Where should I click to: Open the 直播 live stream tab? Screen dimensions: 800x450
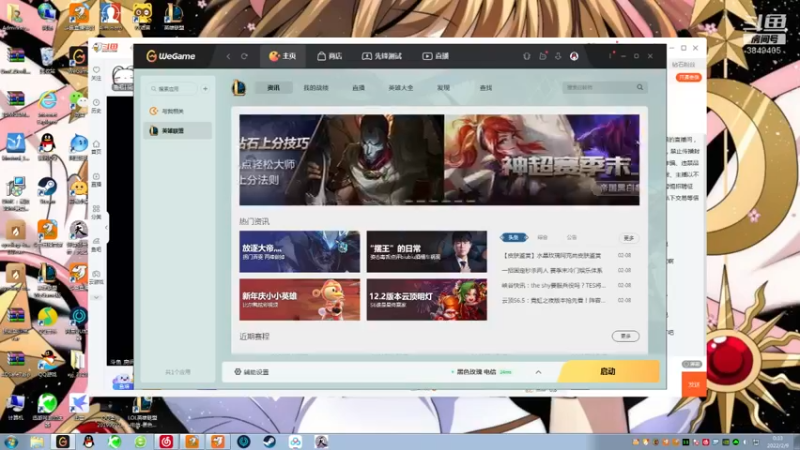tap(436, 56)
